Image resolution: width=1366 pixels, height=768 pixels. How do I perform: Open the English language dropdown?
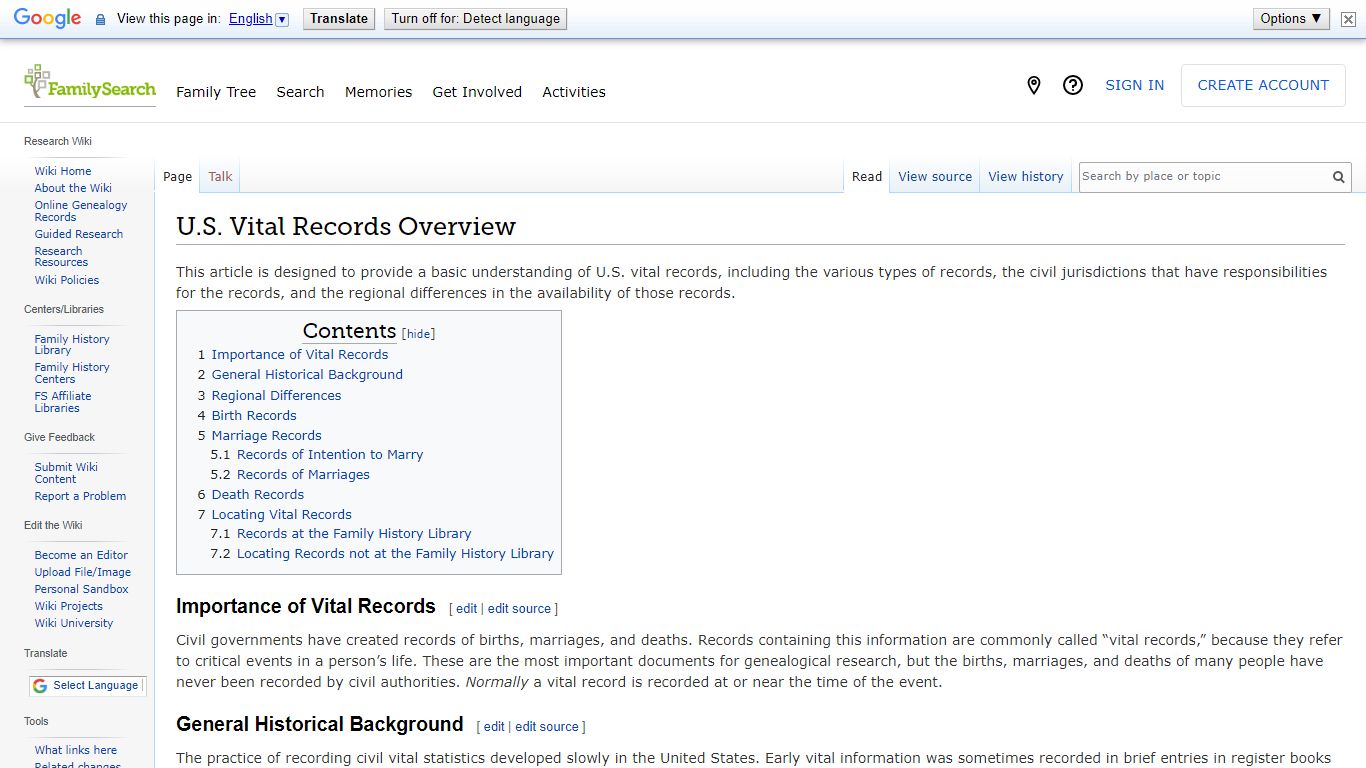coord(258,19)
